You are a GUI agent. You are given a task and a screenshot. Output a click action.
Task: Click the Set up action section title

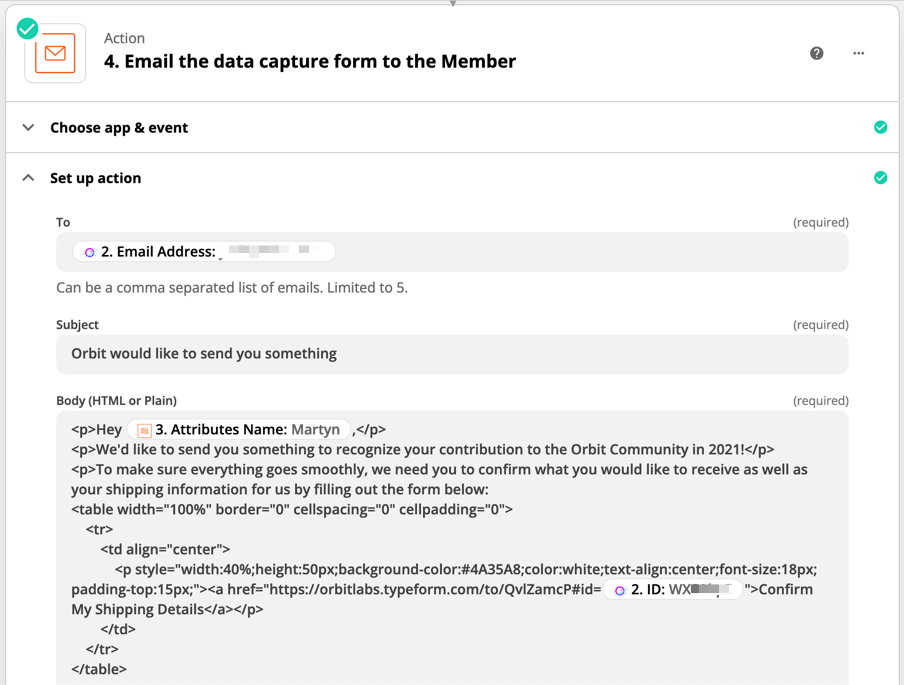(x=96, y=178)
